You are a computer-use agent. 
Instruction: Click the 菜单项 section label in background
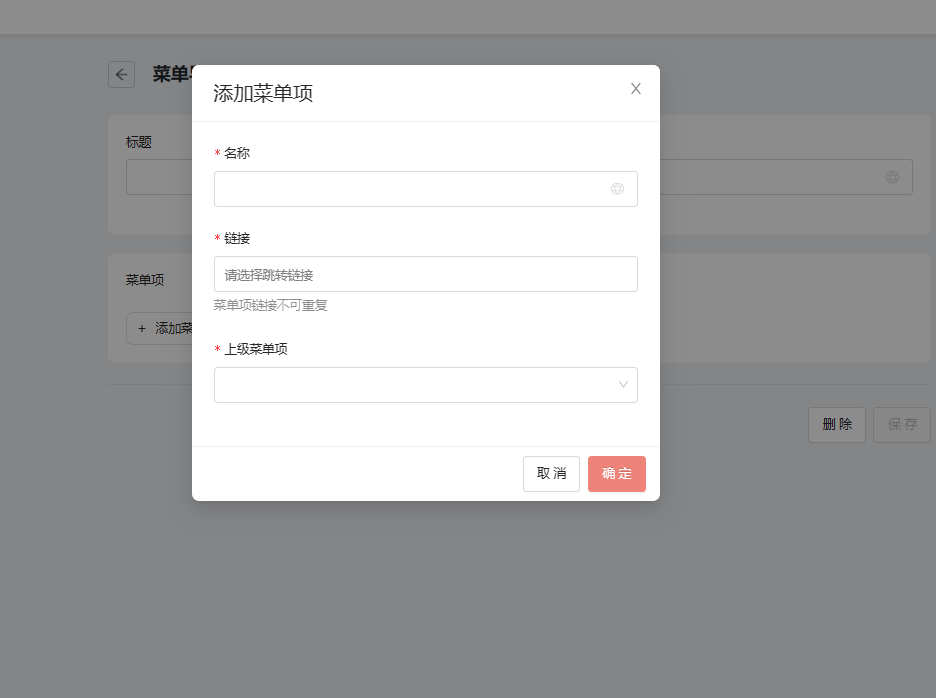pyautogui.click(x=145, y=280)
